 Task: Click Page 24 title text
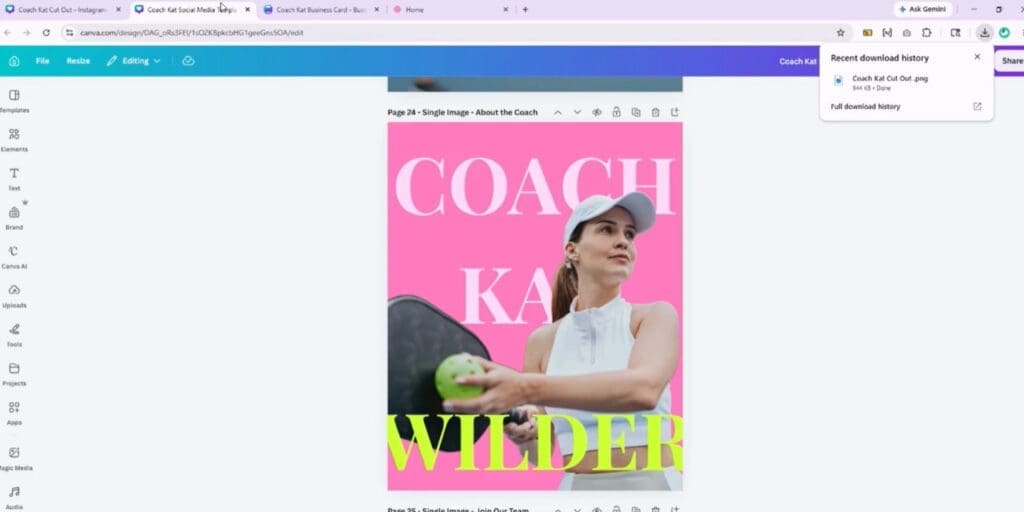coord(462,112)
